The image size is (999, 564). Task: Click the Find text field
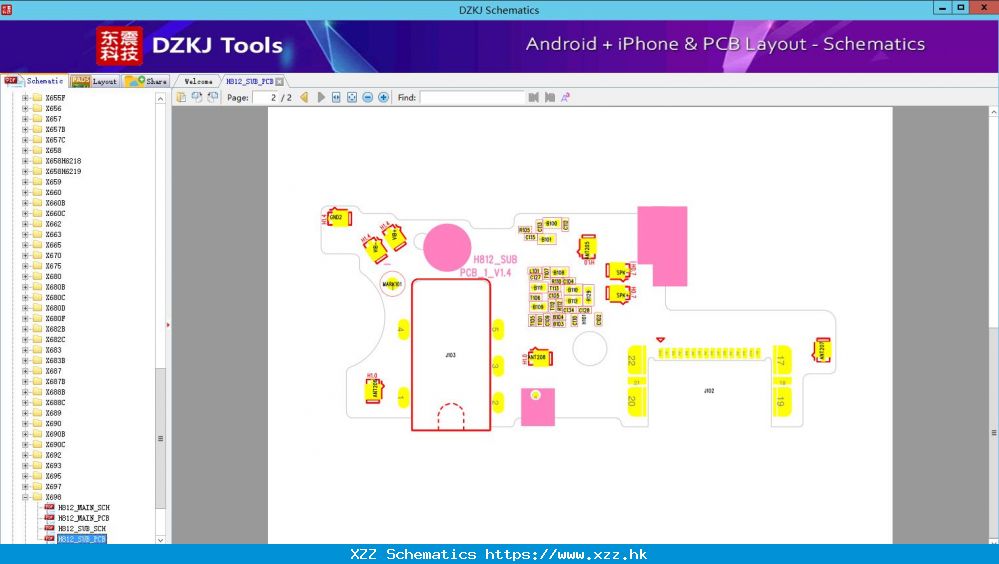coord(472,98)
